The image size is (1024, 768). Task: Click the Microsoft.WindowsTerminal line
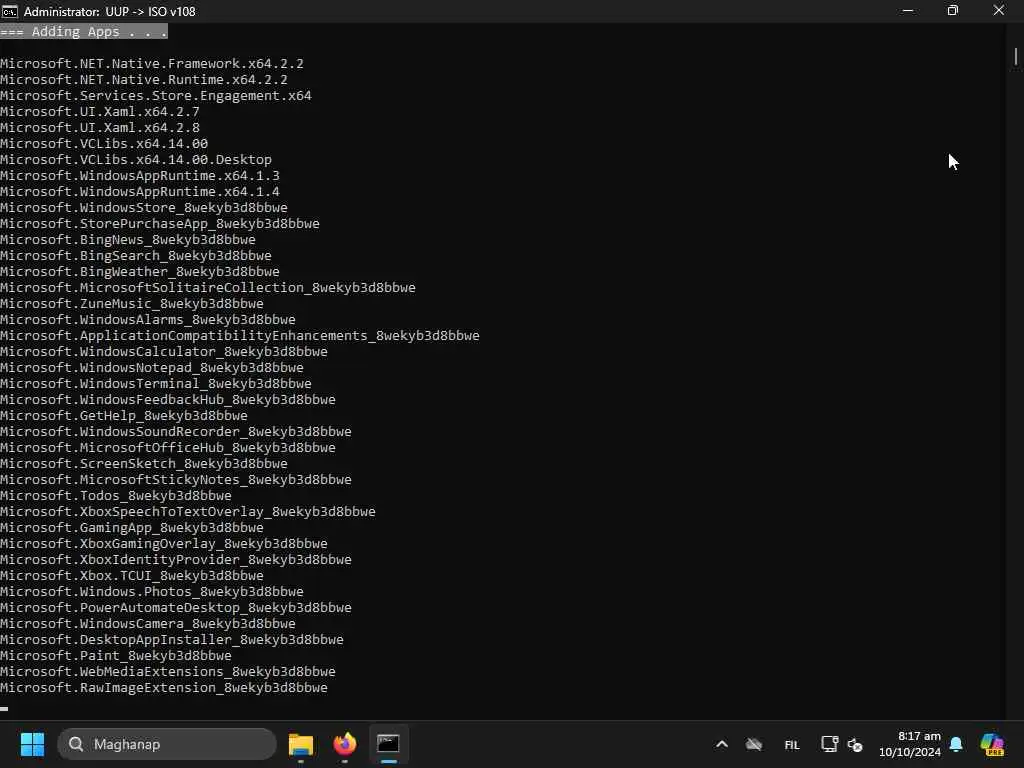(x=155, y=383)
